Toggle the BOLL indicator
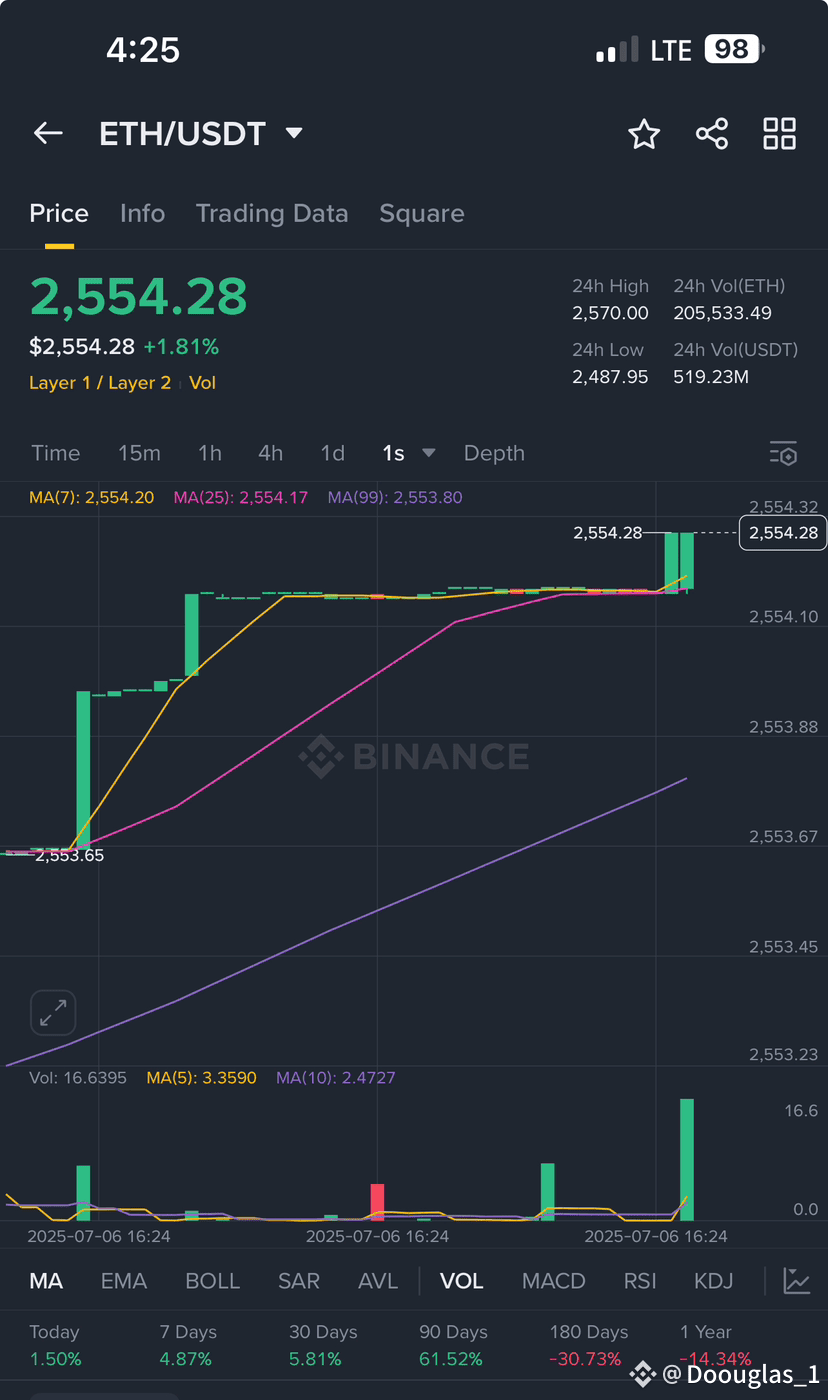Viewport: 828px width, 1400px height. coord(212,1281)
